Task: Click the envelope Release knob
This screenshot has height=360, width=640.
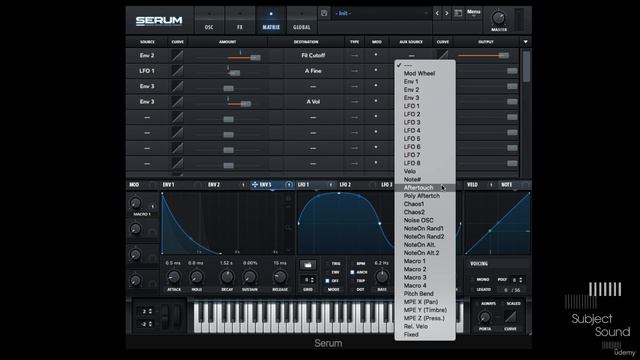Action: point(280,277)
